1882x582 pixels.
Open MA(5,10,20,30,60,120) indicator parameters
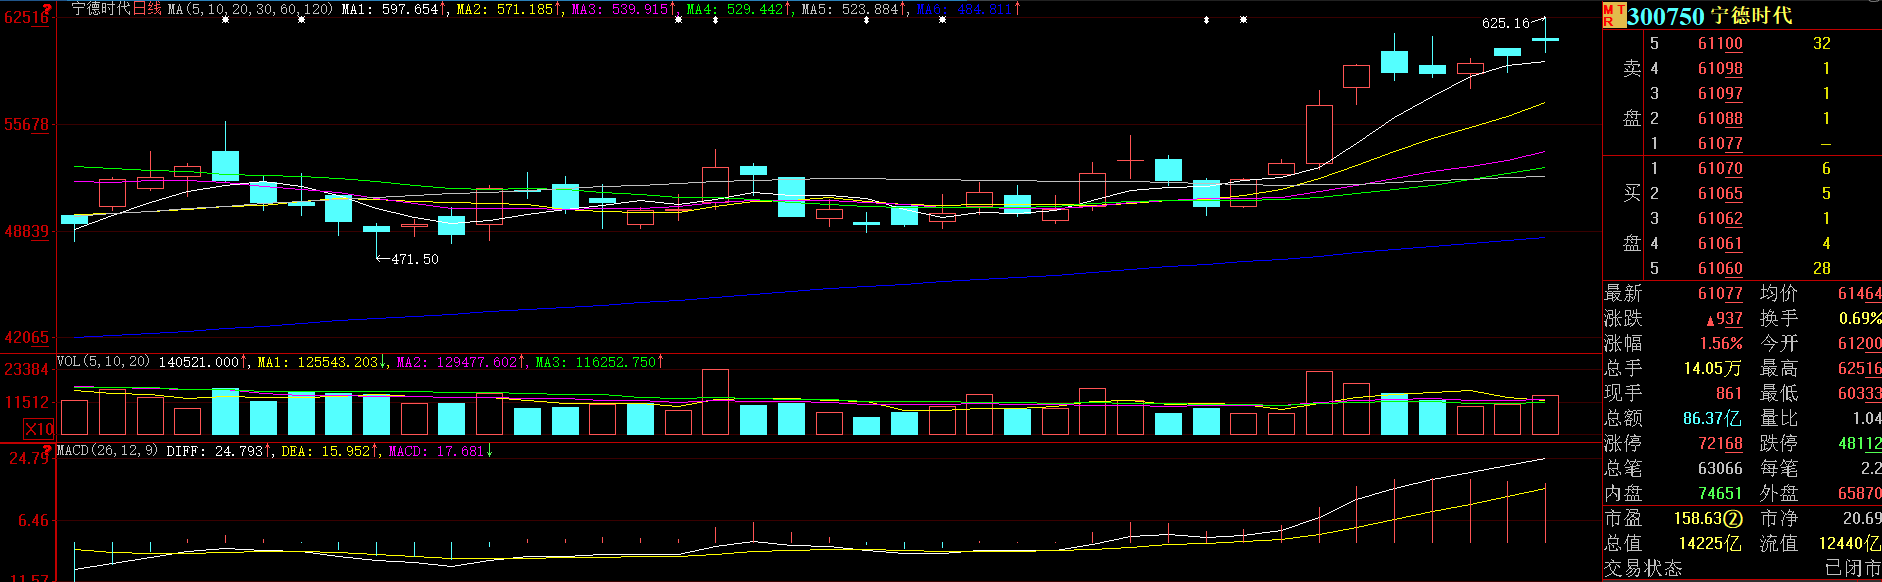click(x=250, y=9)
